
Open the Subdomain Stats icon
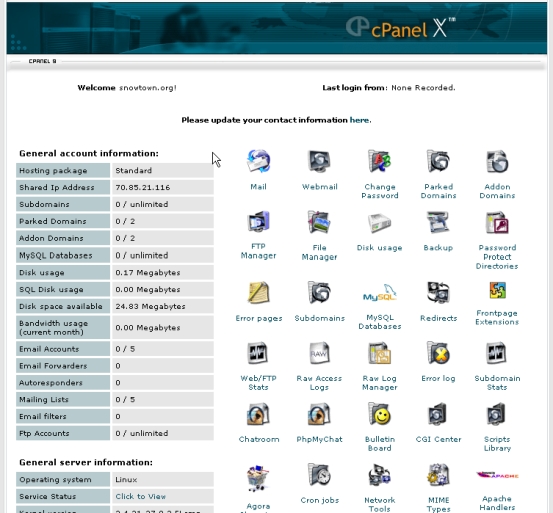pyautogui.click(x=497, y=353)
